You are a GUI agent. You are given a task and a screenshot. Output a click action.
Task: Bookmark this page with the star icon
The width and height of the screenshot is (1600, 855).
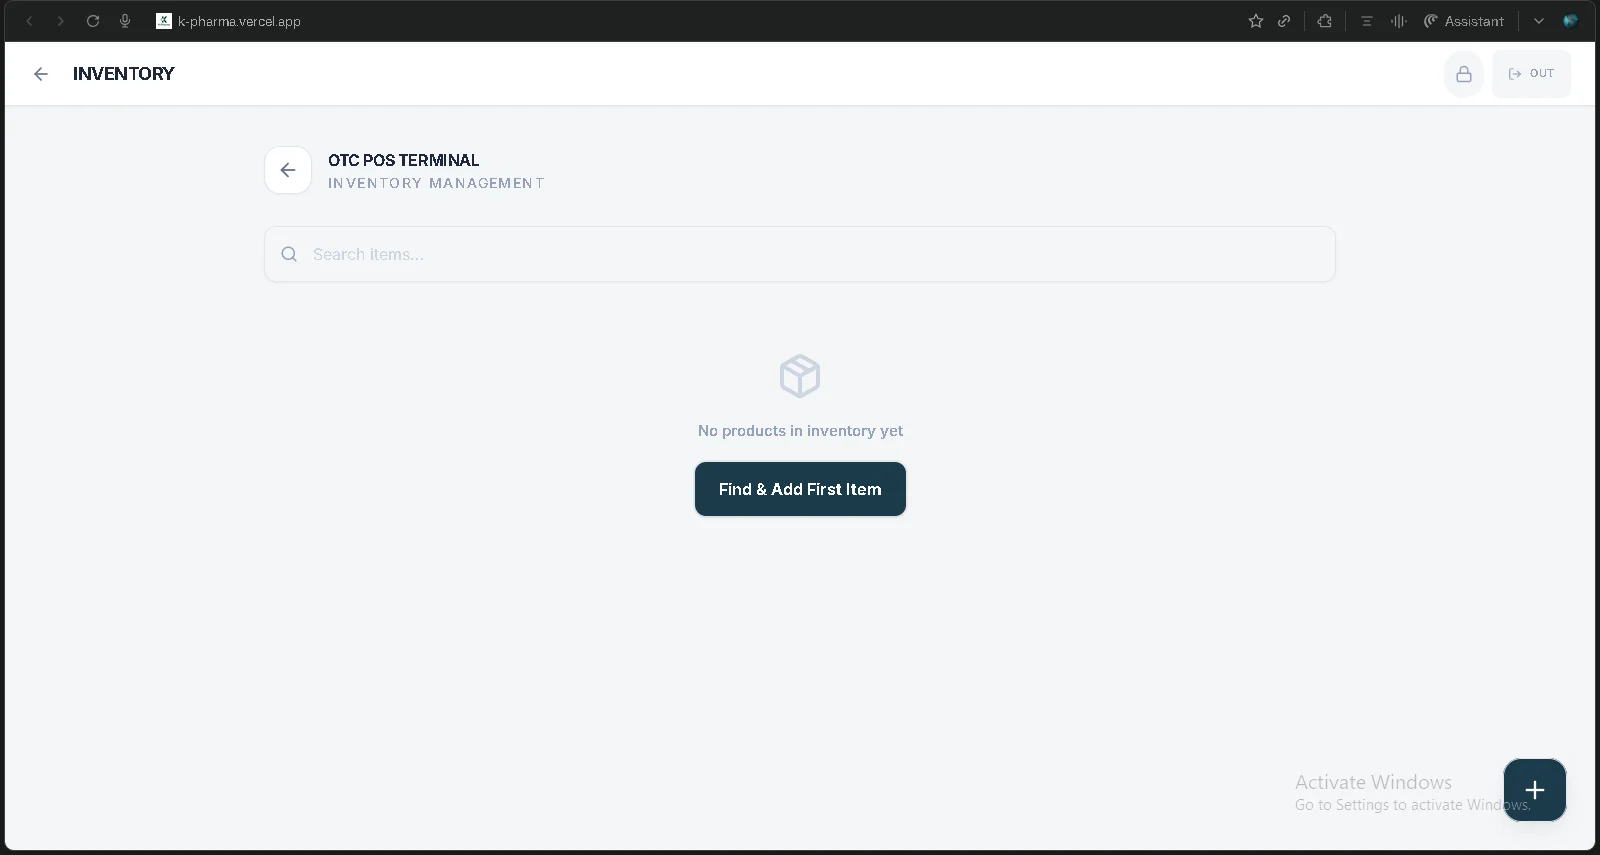click(x=1256, y=21)
